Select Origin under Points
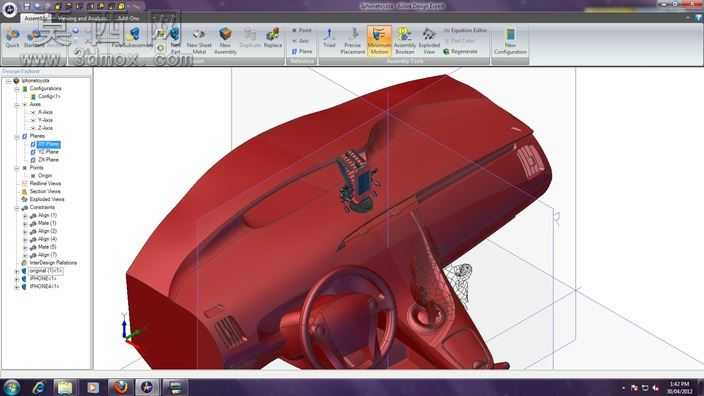The width and height of the screenshot is (704, 396). [45, 176]
